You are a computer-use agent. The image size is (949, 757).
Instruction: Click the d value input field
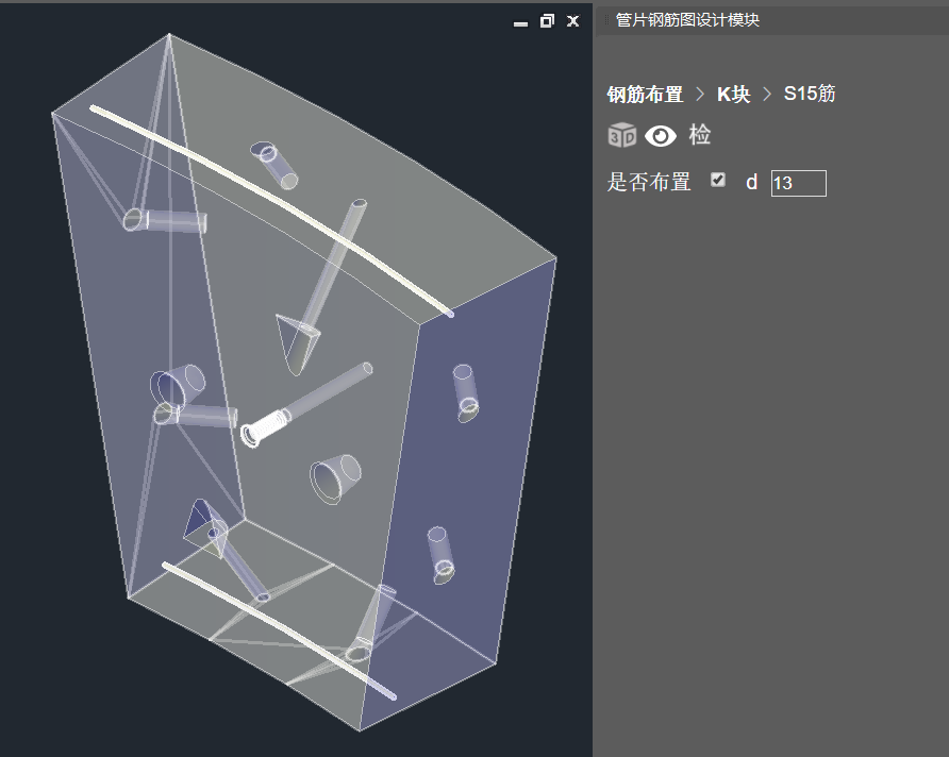coord(798,183)
